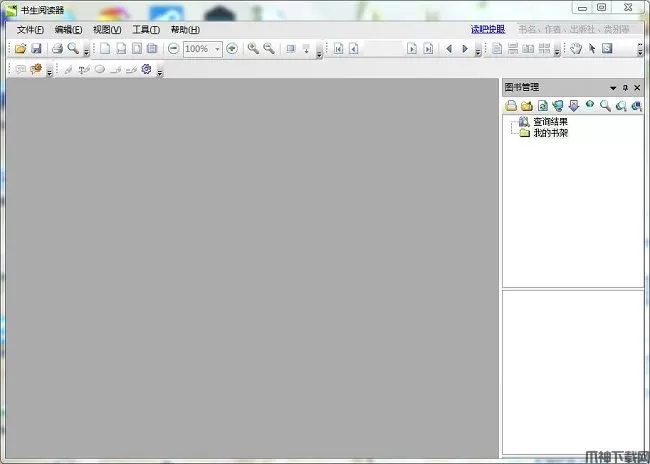650x464 pixels.
Task: Open the 帮助(H) menu
Action: point(185,30)
